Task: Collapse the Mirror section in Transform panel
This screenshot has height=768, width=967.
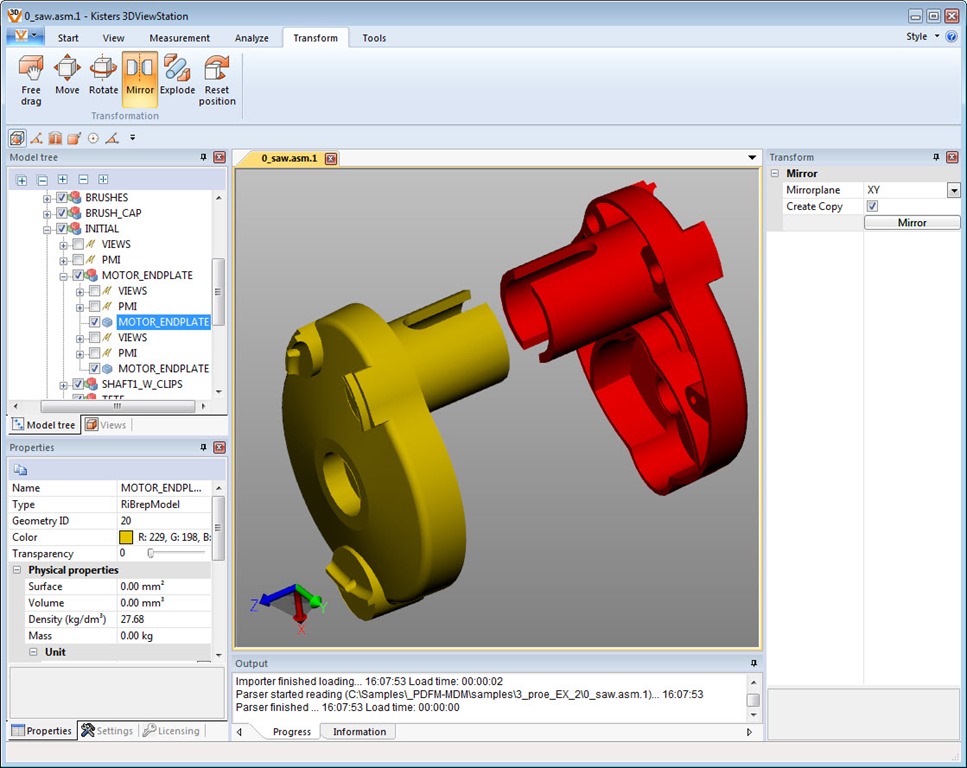Action: pyautogui.click(x=775, y=173)
